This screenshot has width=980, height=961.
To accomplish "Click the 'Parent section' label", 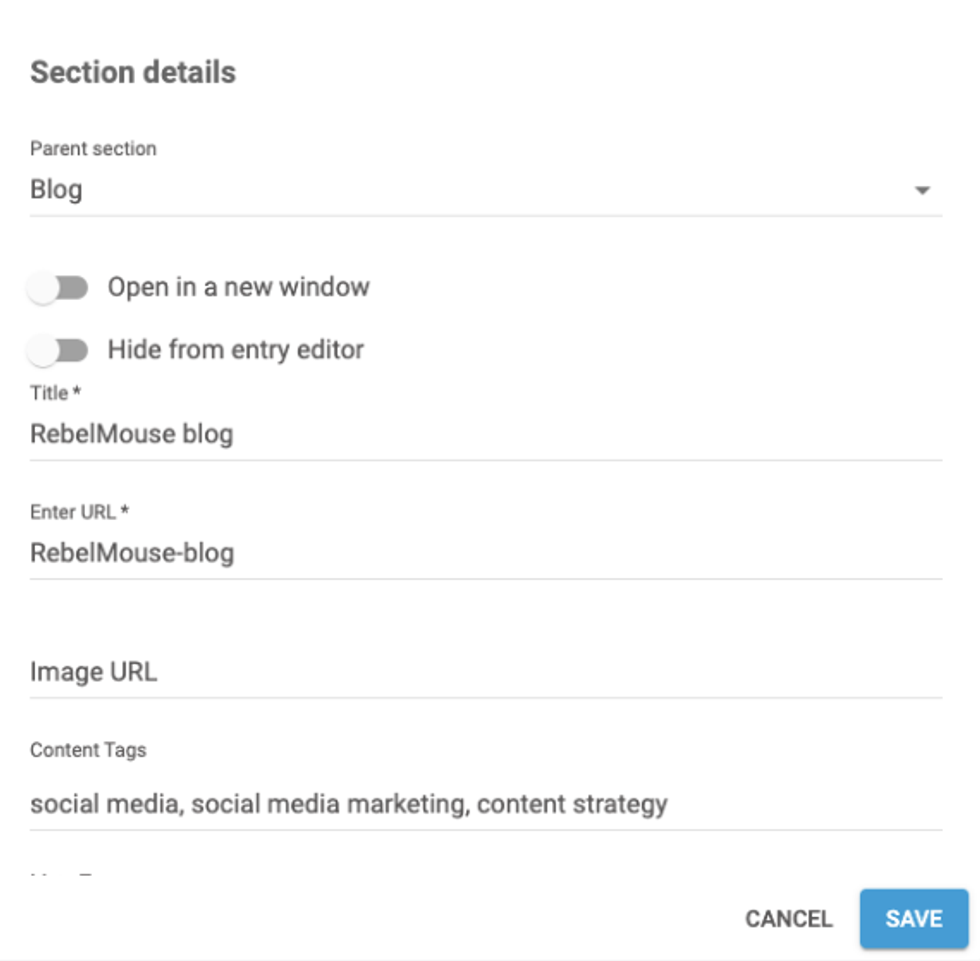I will coord(93,149).
